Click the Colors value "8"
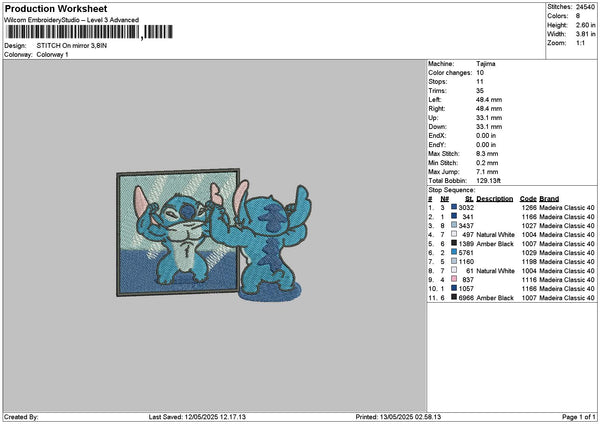The image size is (600, 424). coord(578,16)
